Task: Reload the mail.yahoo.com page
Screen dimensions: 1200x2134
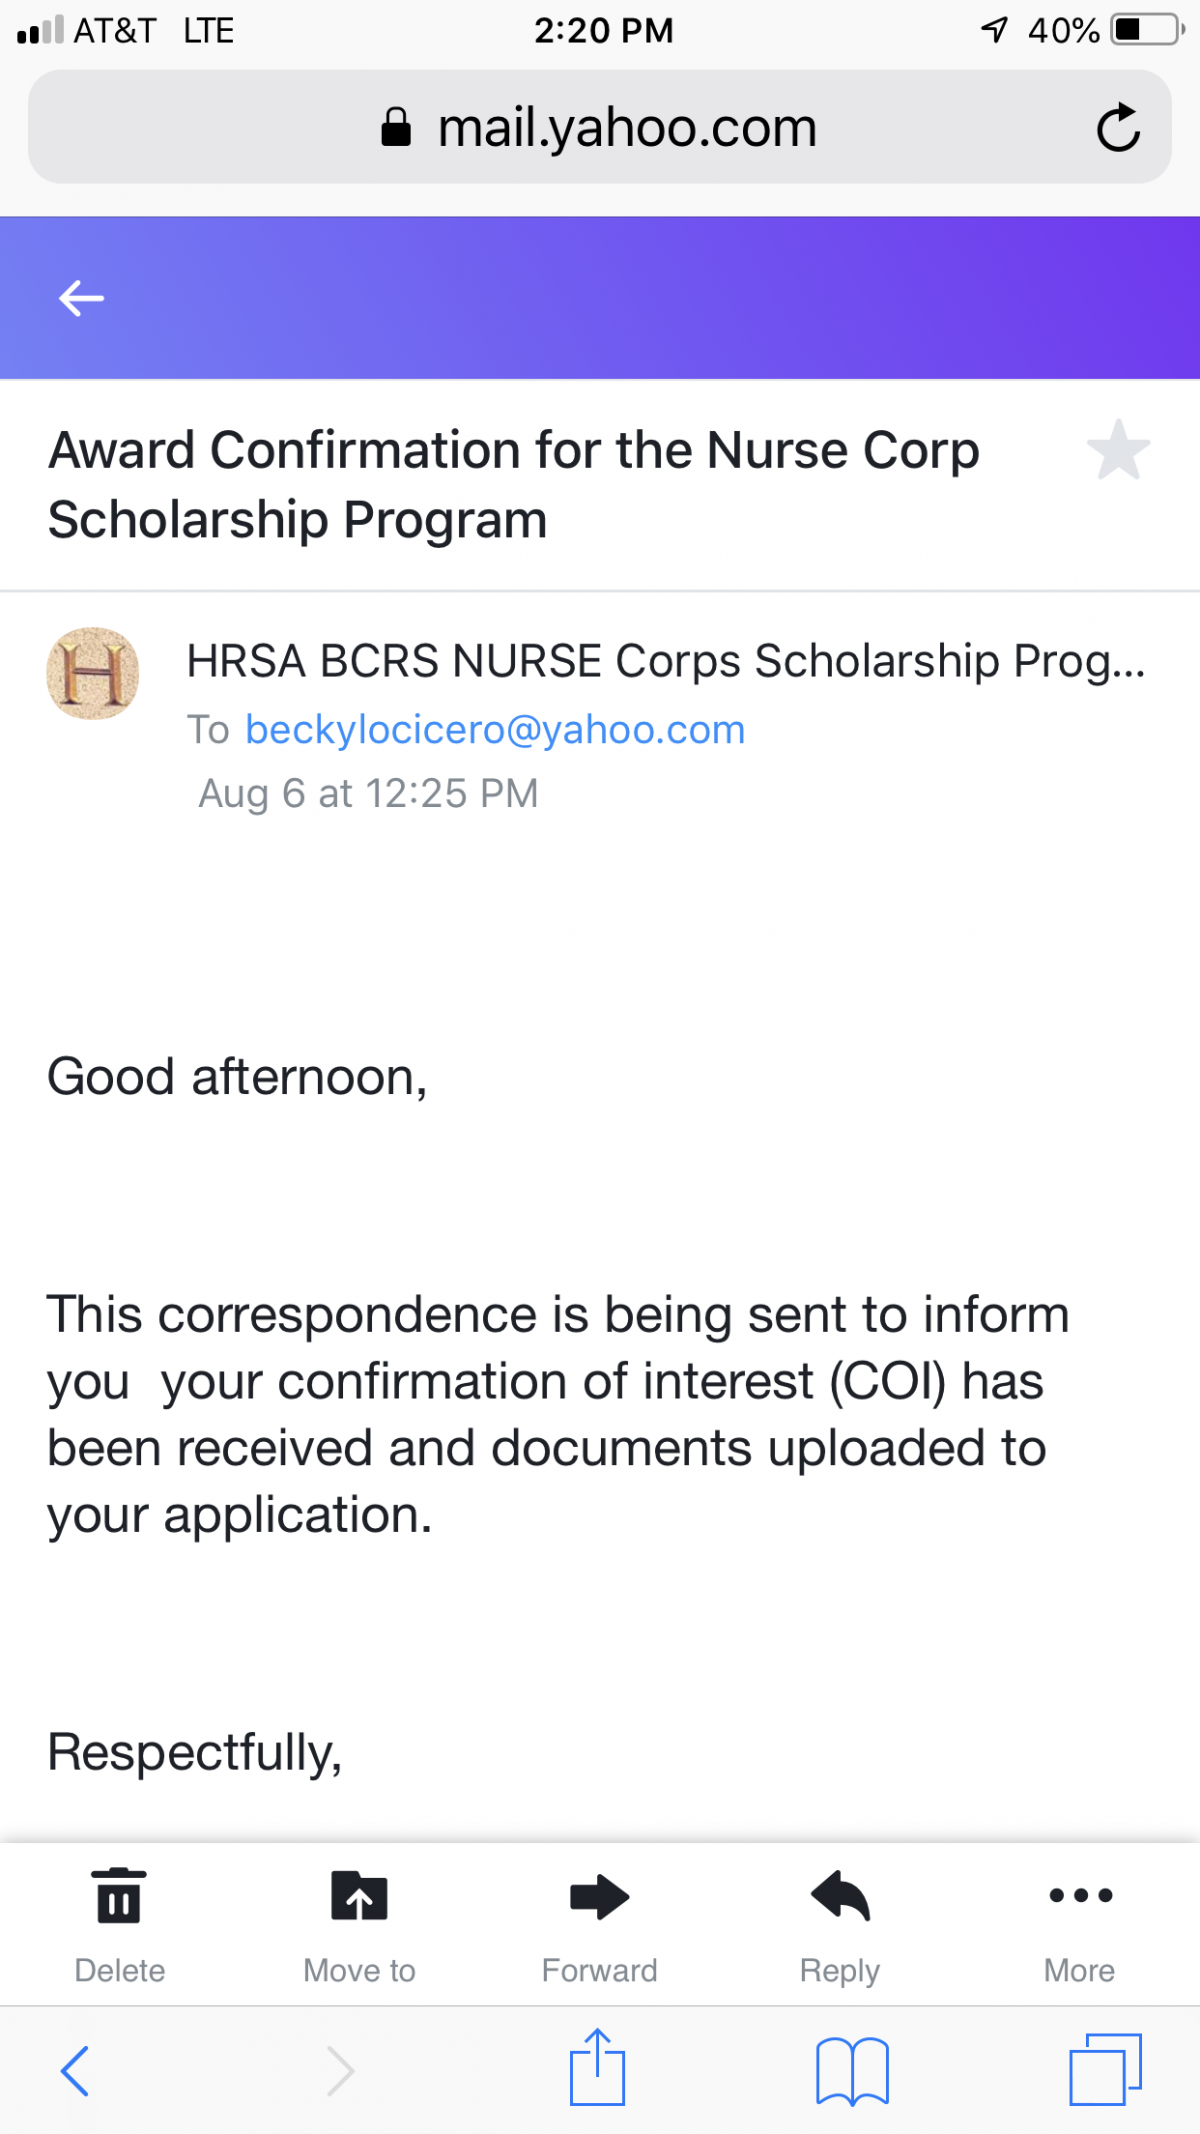Action: coord(1117,127)
